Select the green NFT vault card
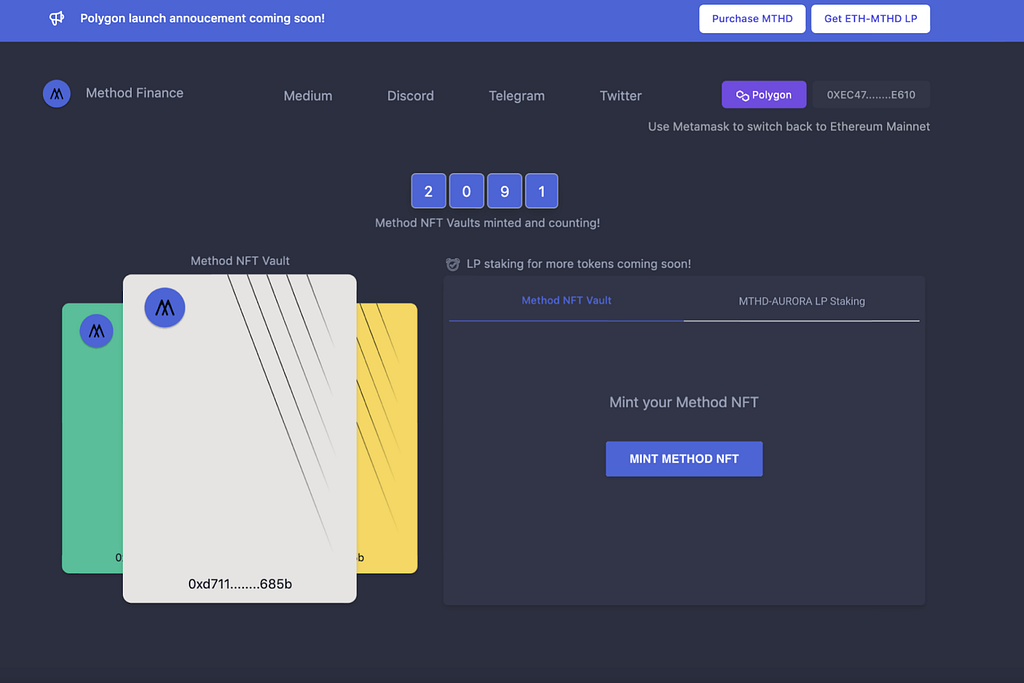1024x683 pixels. [x=92, y=438]
